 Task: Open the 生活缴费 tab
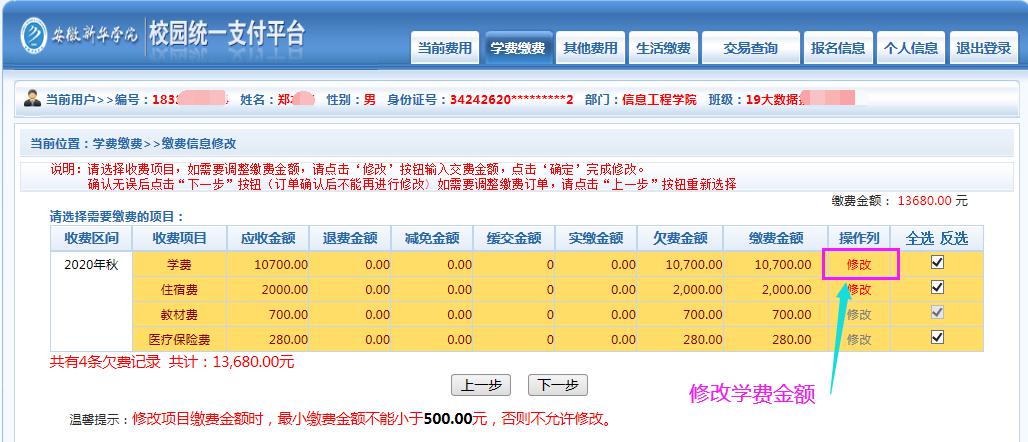click(662, 48)
